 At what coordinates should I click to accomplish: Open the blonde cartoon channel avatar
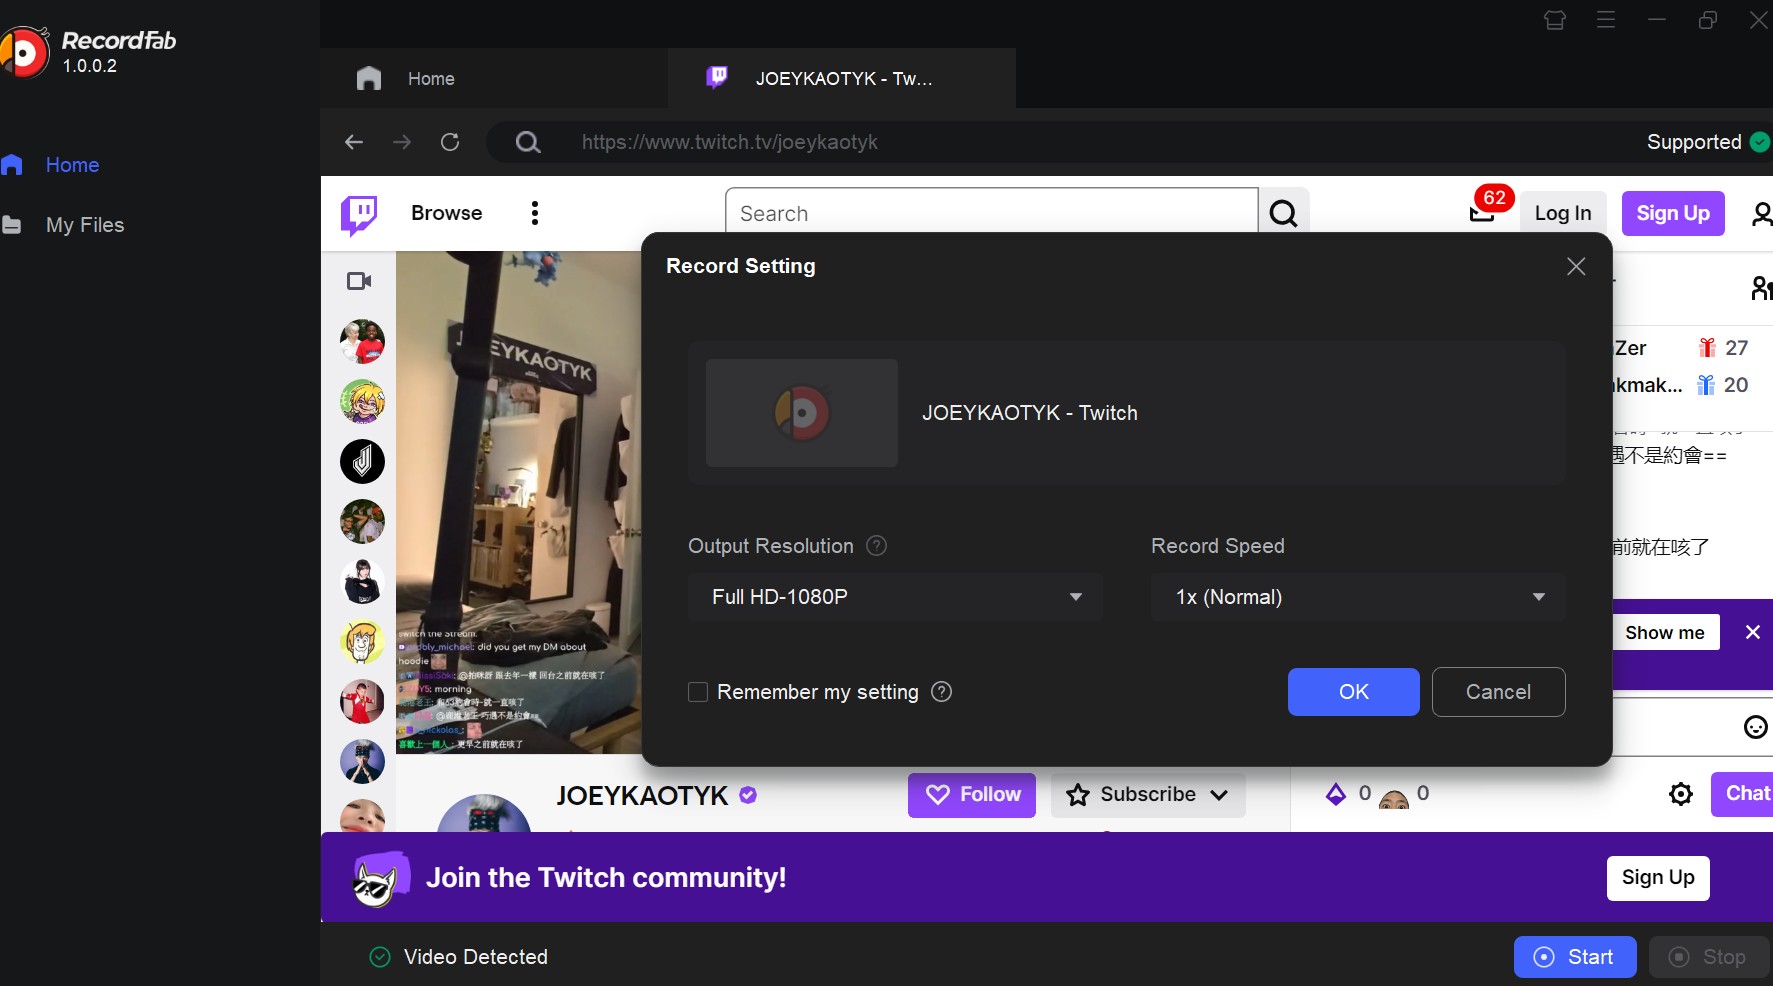[x=362, y=402]
